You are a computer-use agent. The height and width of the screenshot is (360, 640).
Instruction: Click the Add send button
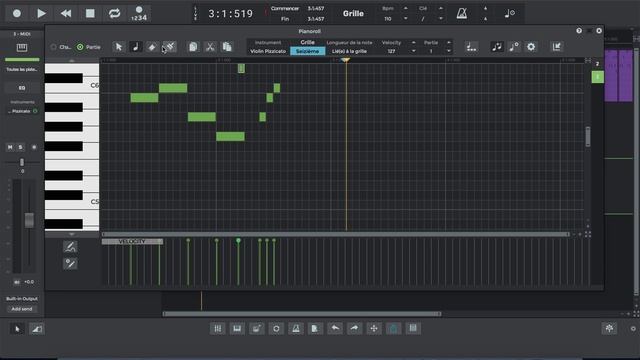click(x=22, y=309)
